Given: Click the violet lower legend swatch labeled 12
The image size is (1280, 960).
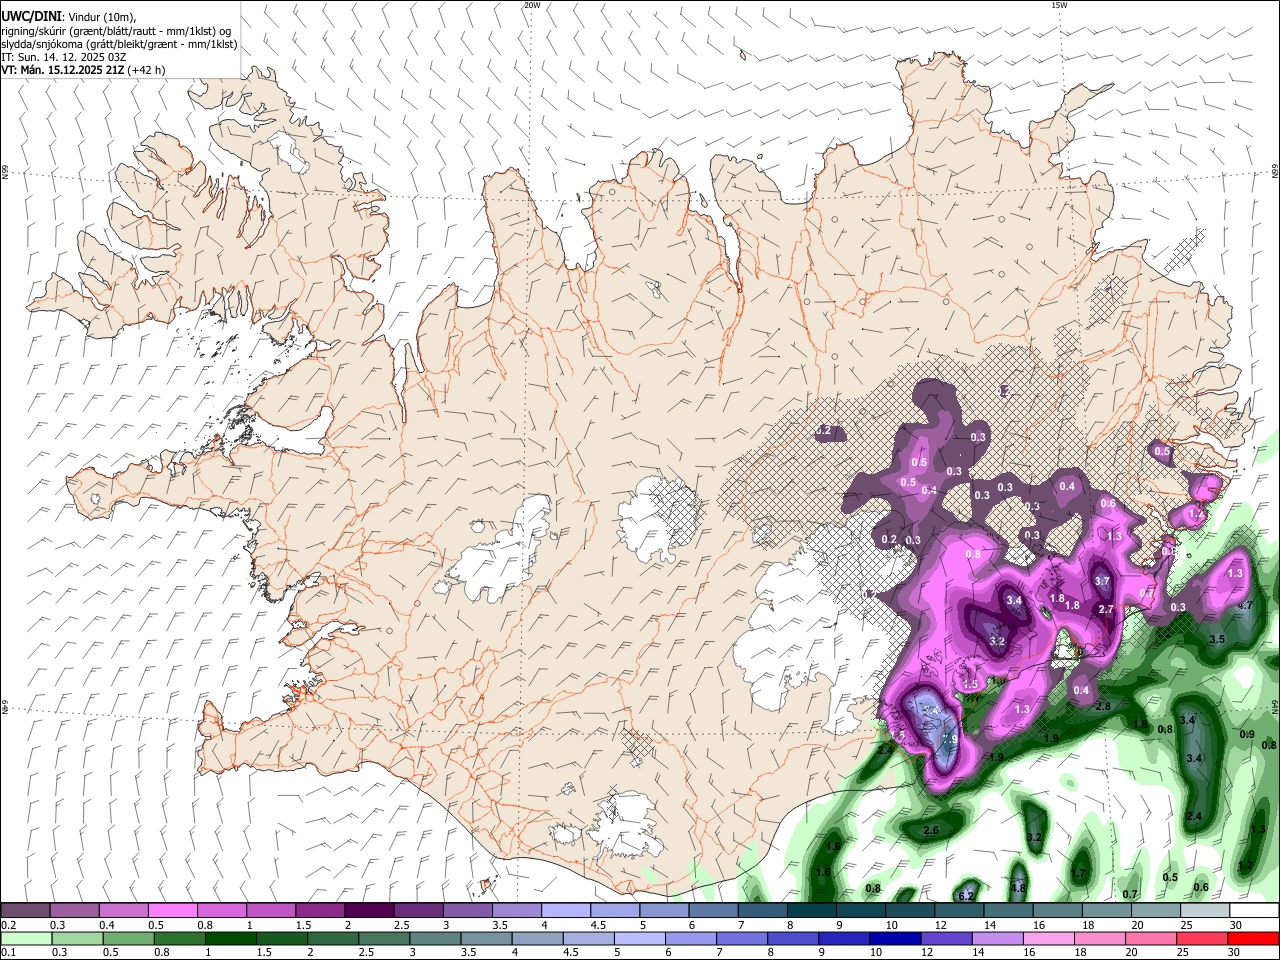Looking at the screenshot, I should point(947,938).
